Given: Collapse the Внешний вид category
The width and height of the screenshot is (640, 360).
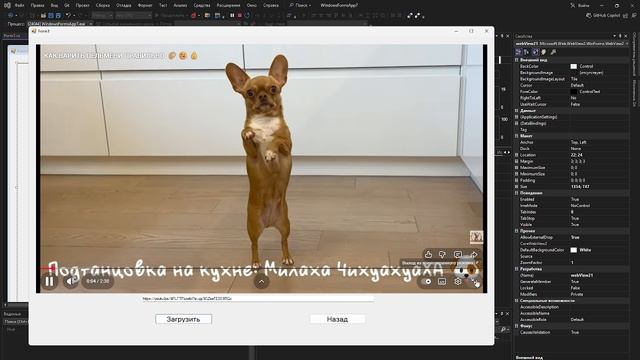Looking at the screenshot, I should pyautogui.click(x=517, y=60).
